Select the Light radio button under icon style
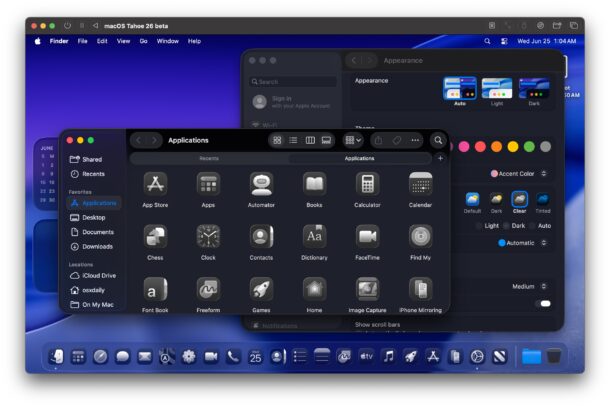The width and height of the screenshot is (610, 407). (x=479, y=226)
